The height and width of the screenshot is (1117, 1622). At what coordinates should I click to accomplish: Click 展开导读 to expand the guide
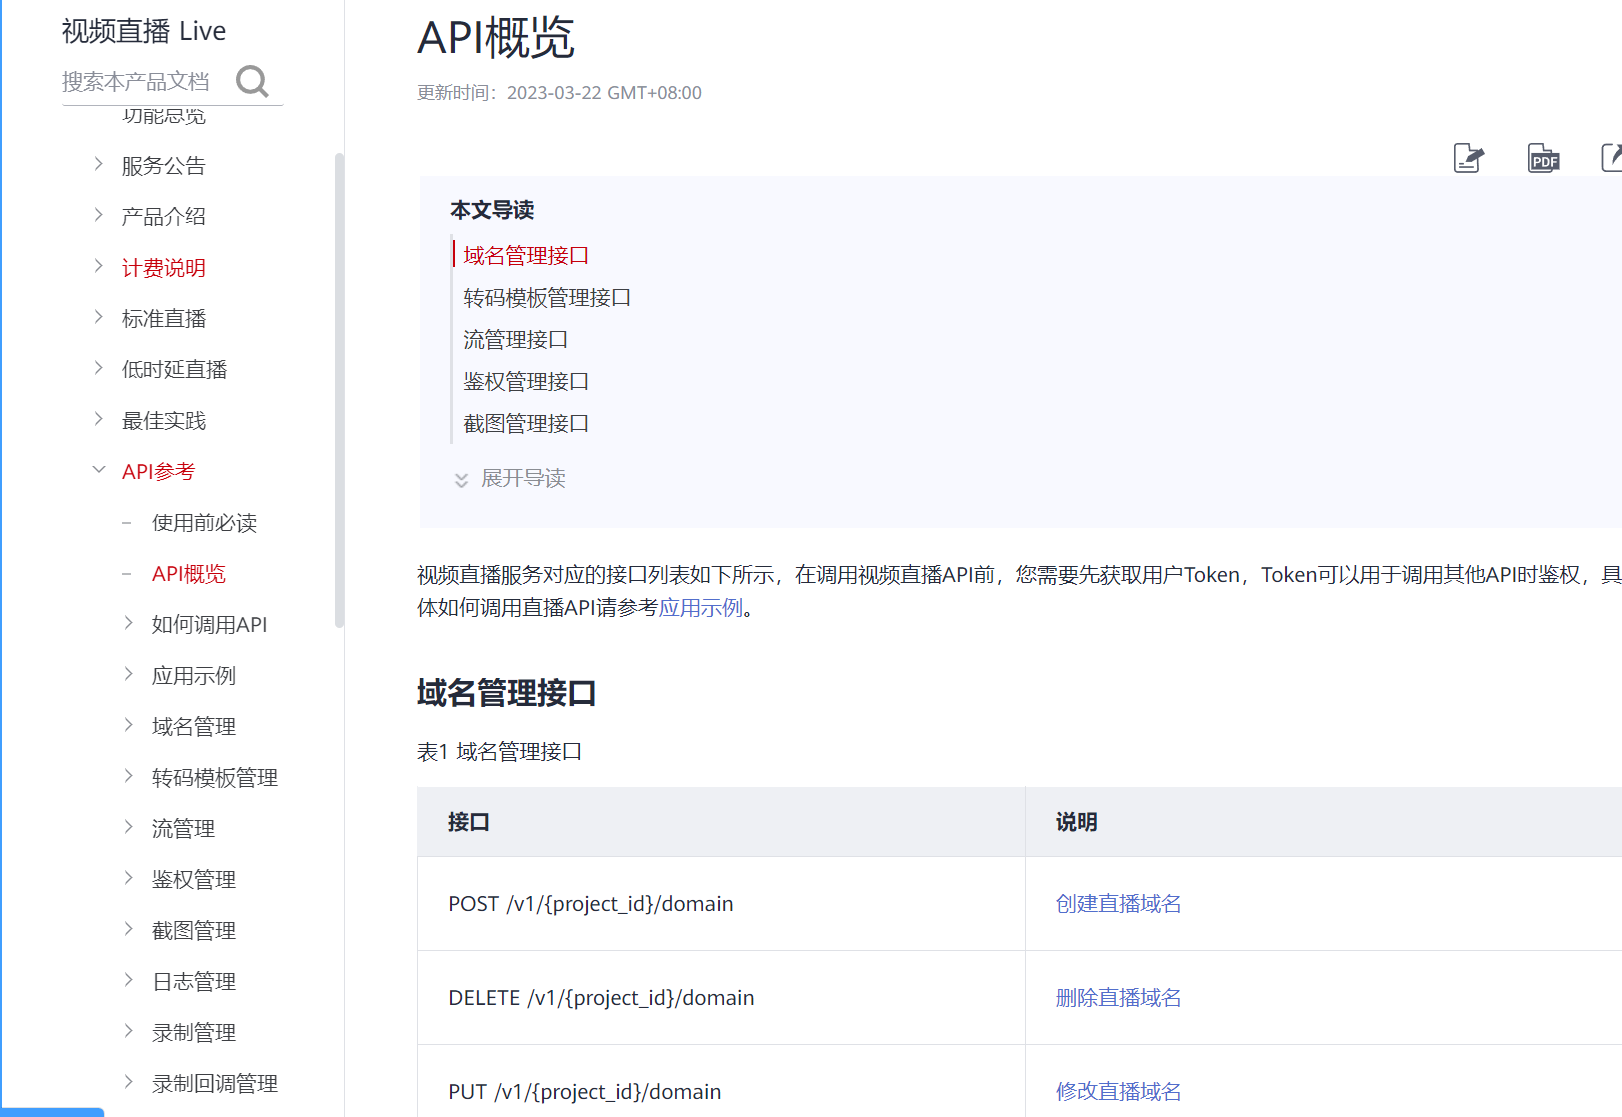click(x=524, y=479)
